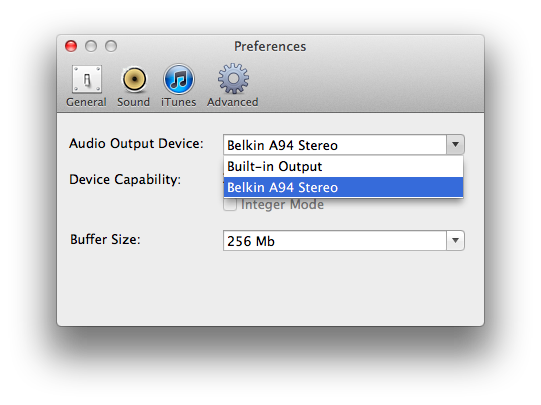Switch to the Advanced gear icon
This screenshot has height=405, width=541.
point(233,79)
